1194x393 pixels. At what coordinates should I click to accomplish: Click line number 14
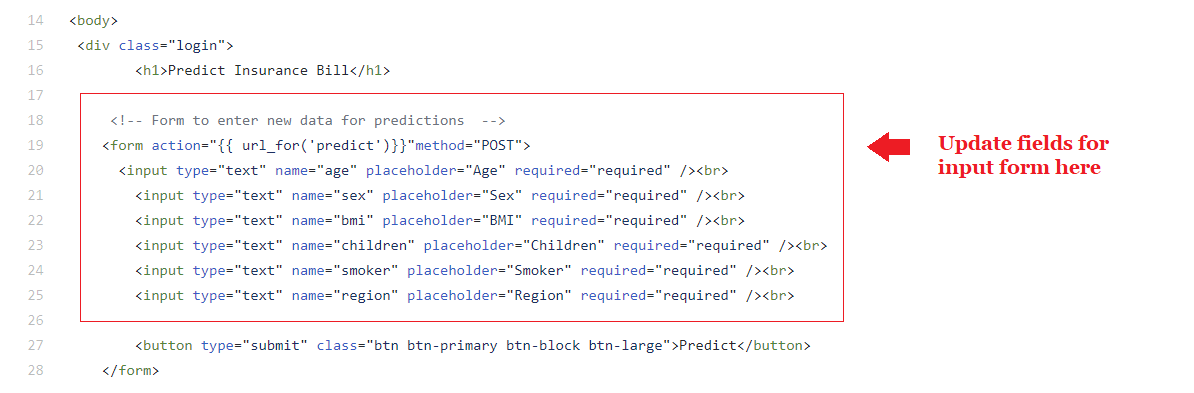(35, 21)
